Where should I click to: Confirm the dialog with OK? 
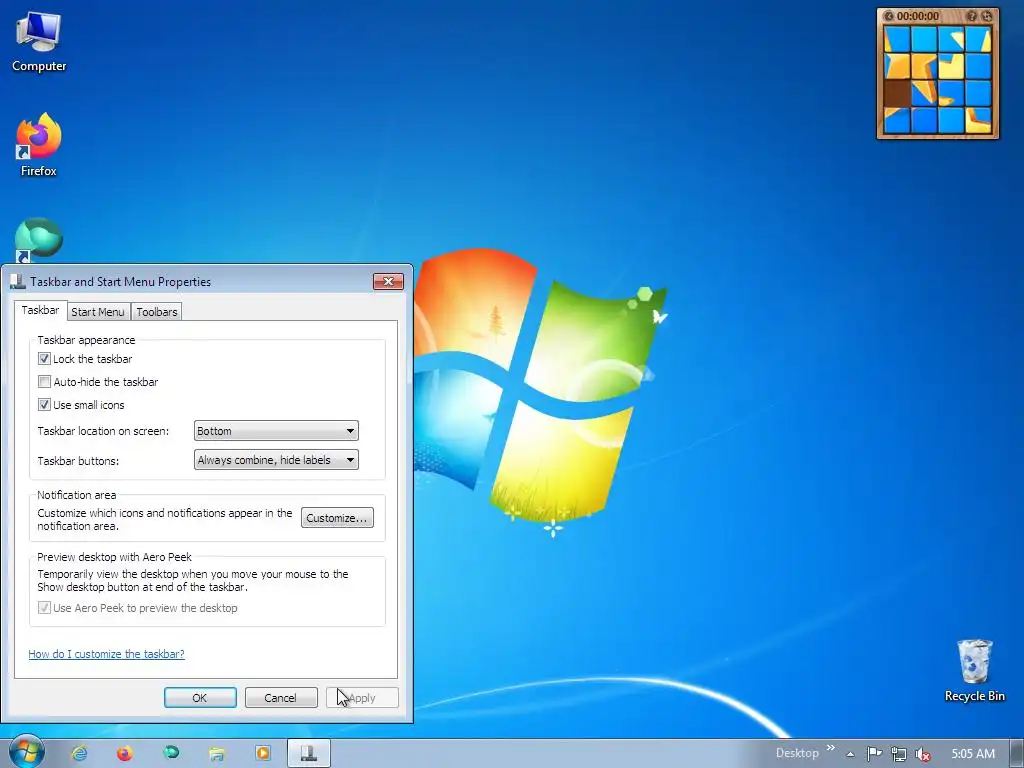pyautogui.click(x=200, y=697)
